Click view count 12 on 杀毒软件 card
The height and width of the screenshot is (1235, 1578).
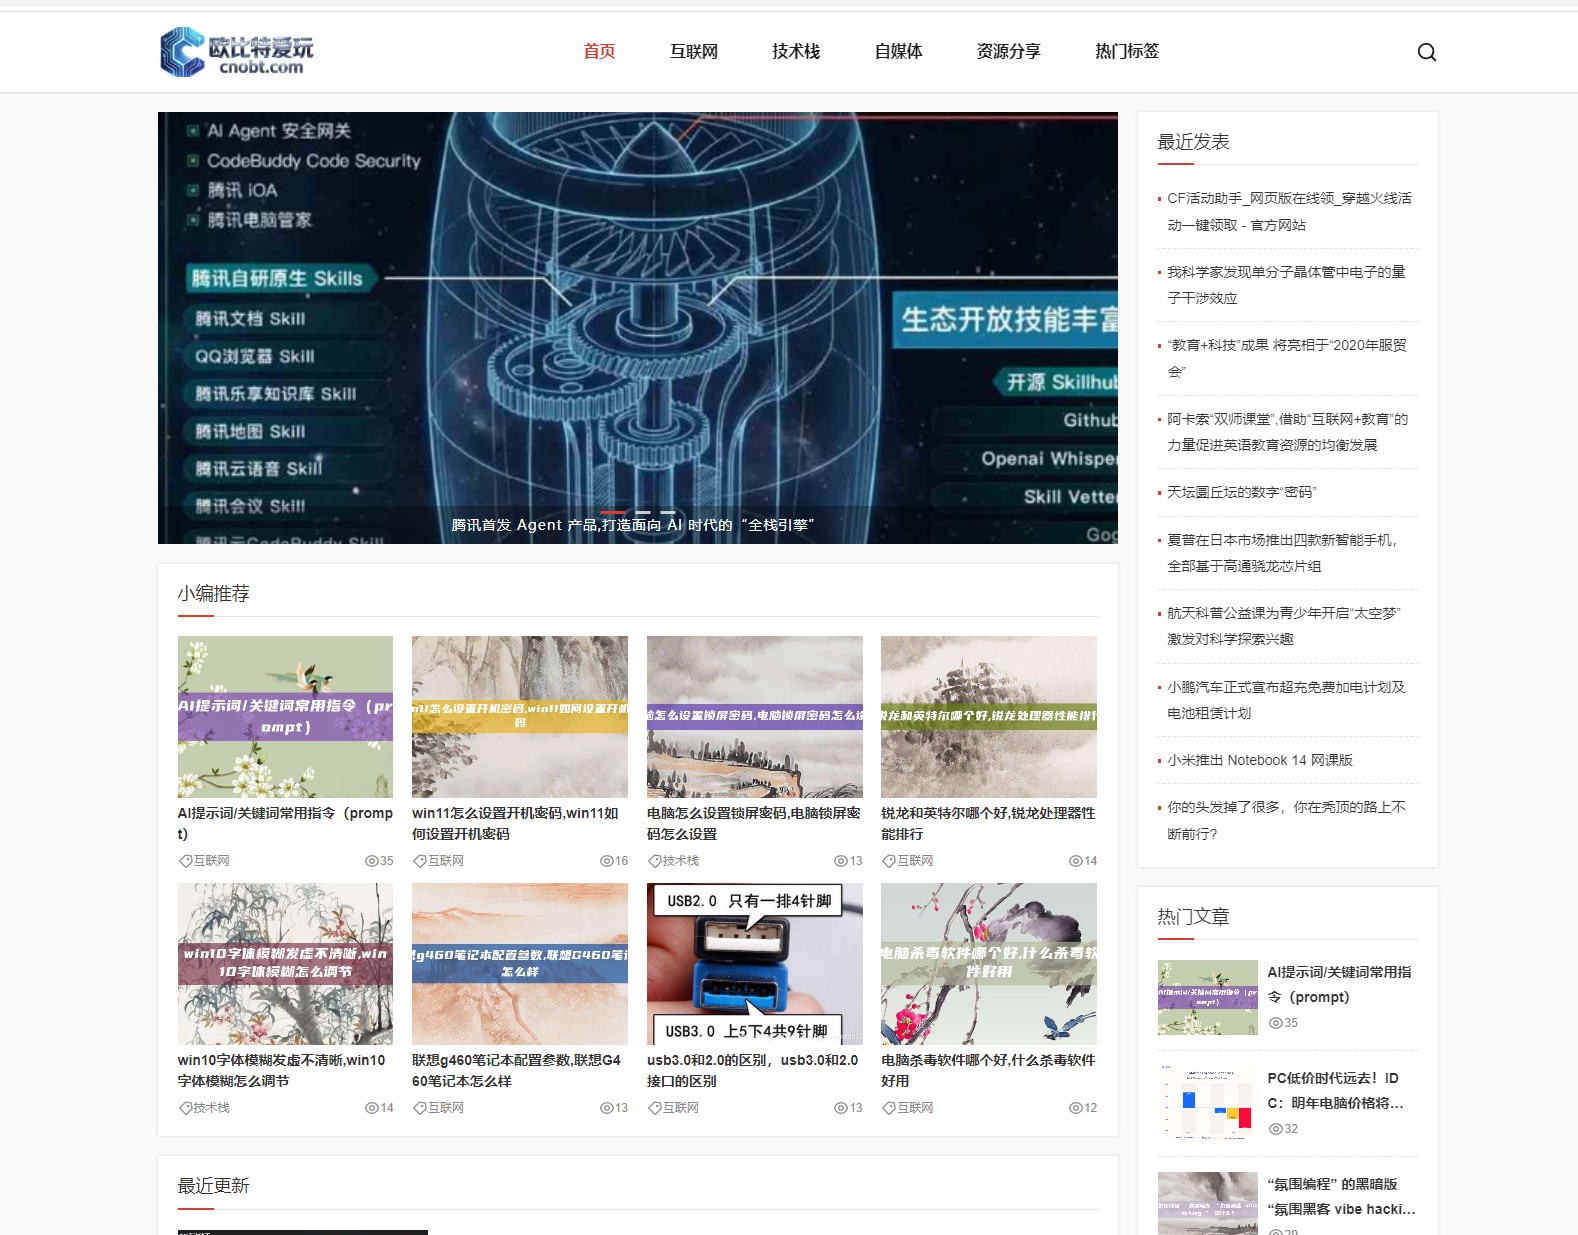coord(1083,1107)
